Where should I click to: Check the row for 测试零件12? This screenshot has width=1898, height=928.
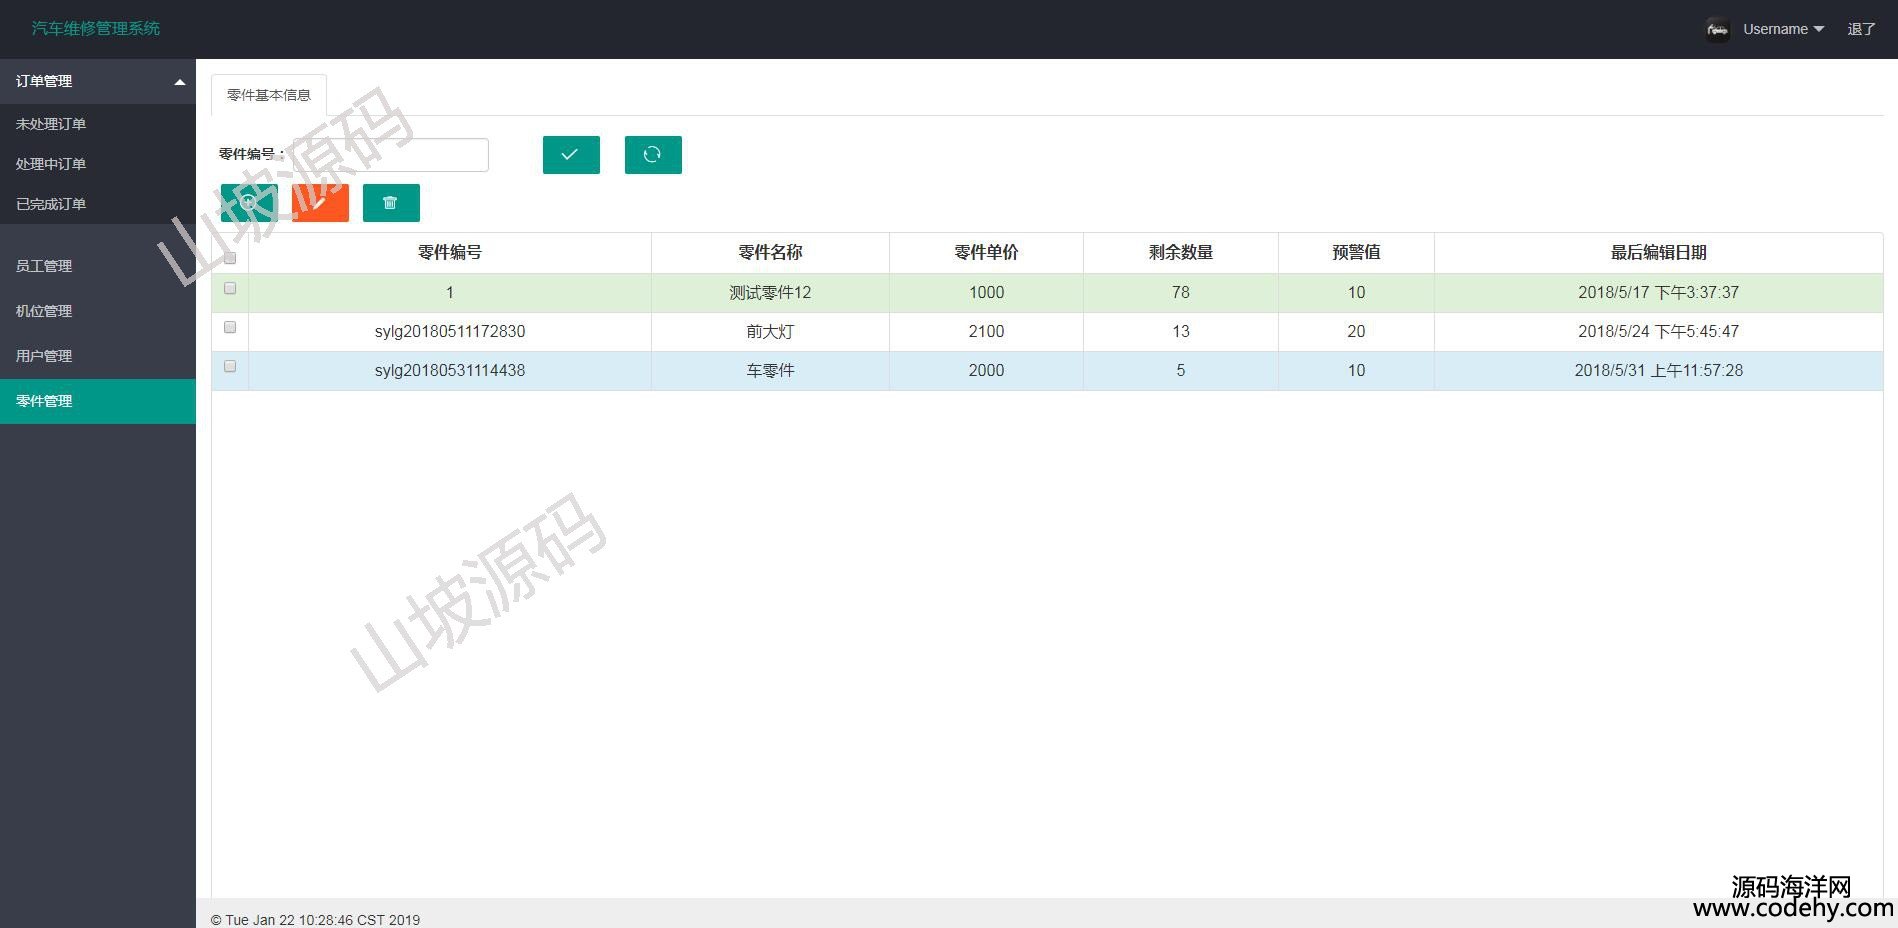click(230, 289)
